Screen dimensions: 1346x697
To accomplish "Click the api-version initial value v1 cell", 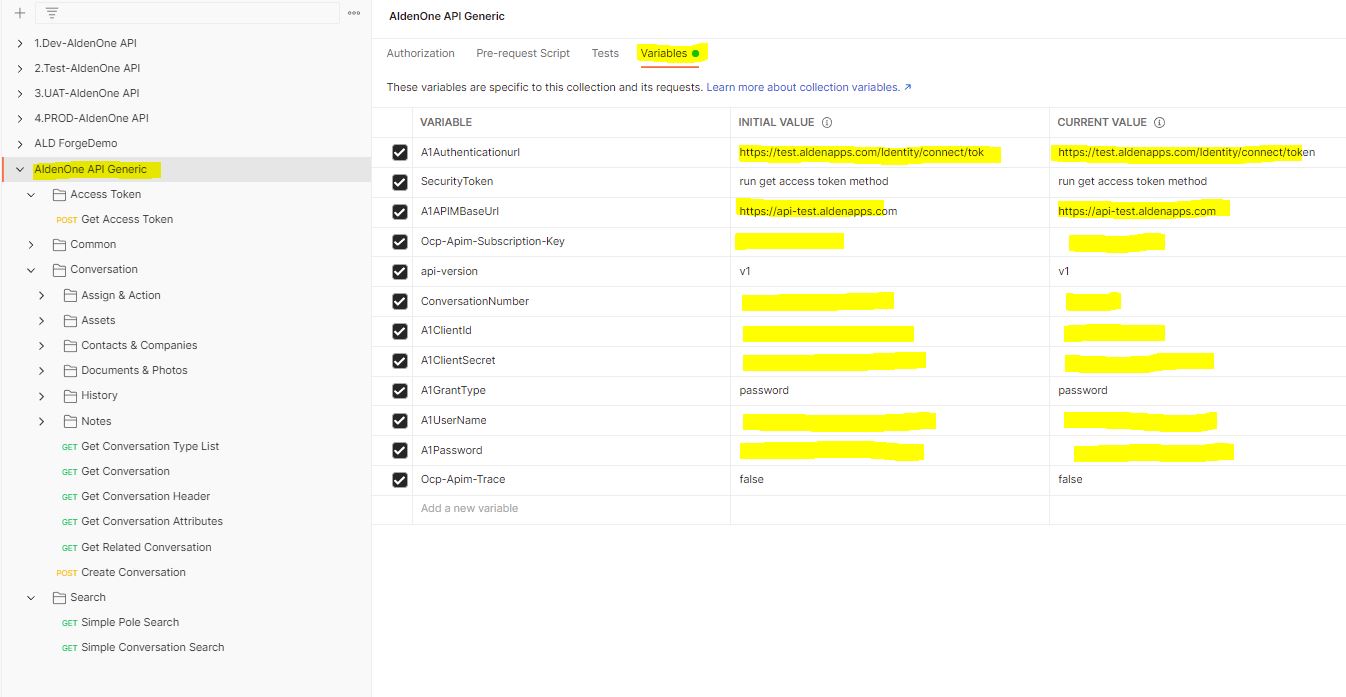I will 889,271.
